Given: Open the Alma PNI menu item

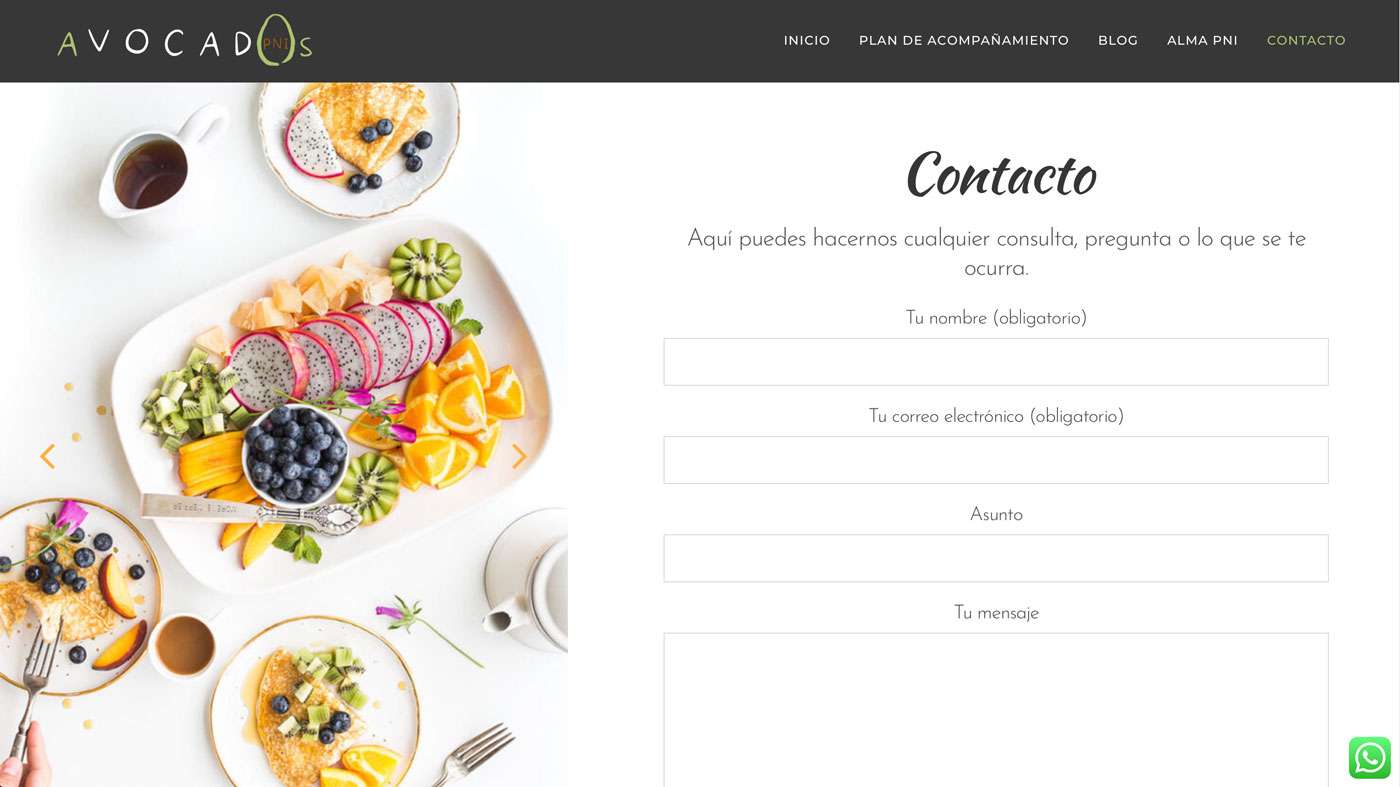Looking at the screenshot, I should pos(1202,41).
